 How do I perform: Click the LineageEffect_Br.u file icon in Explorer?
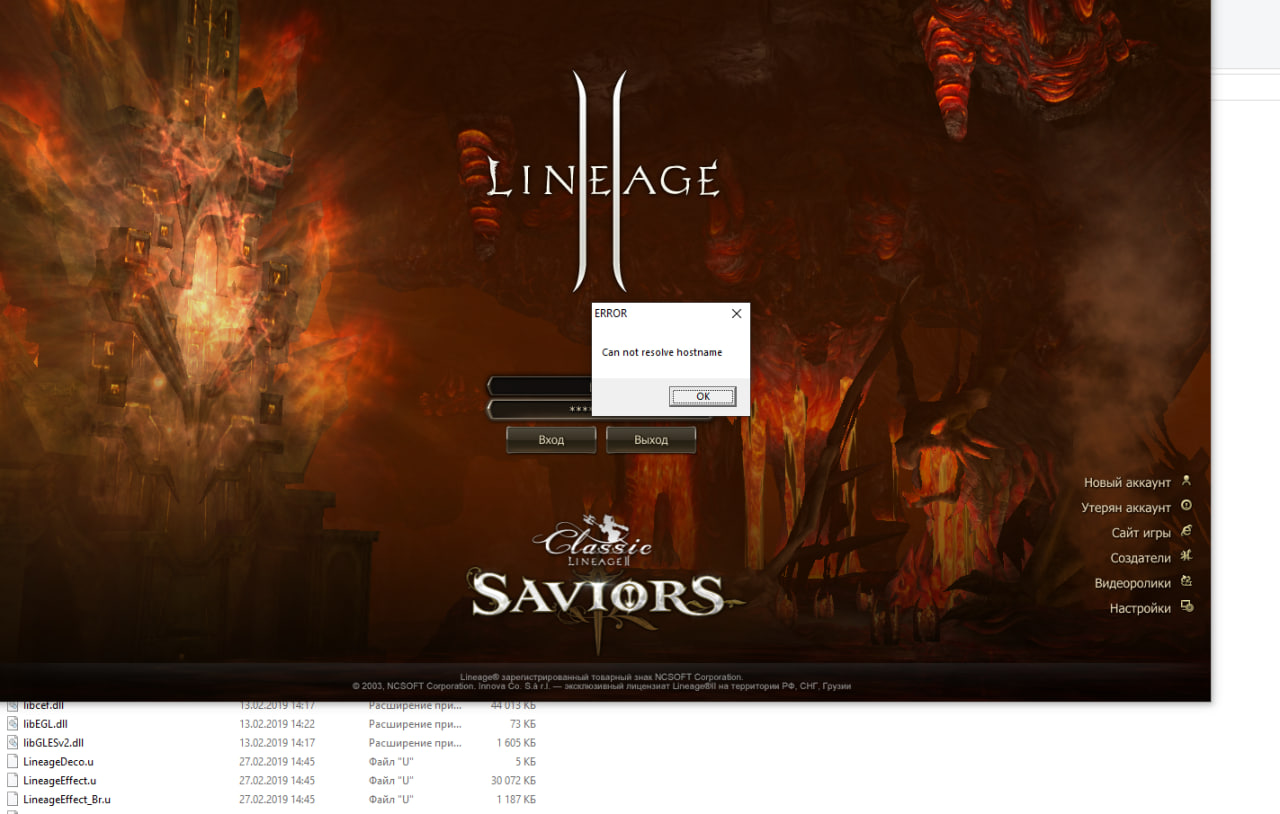coord(13,799)
